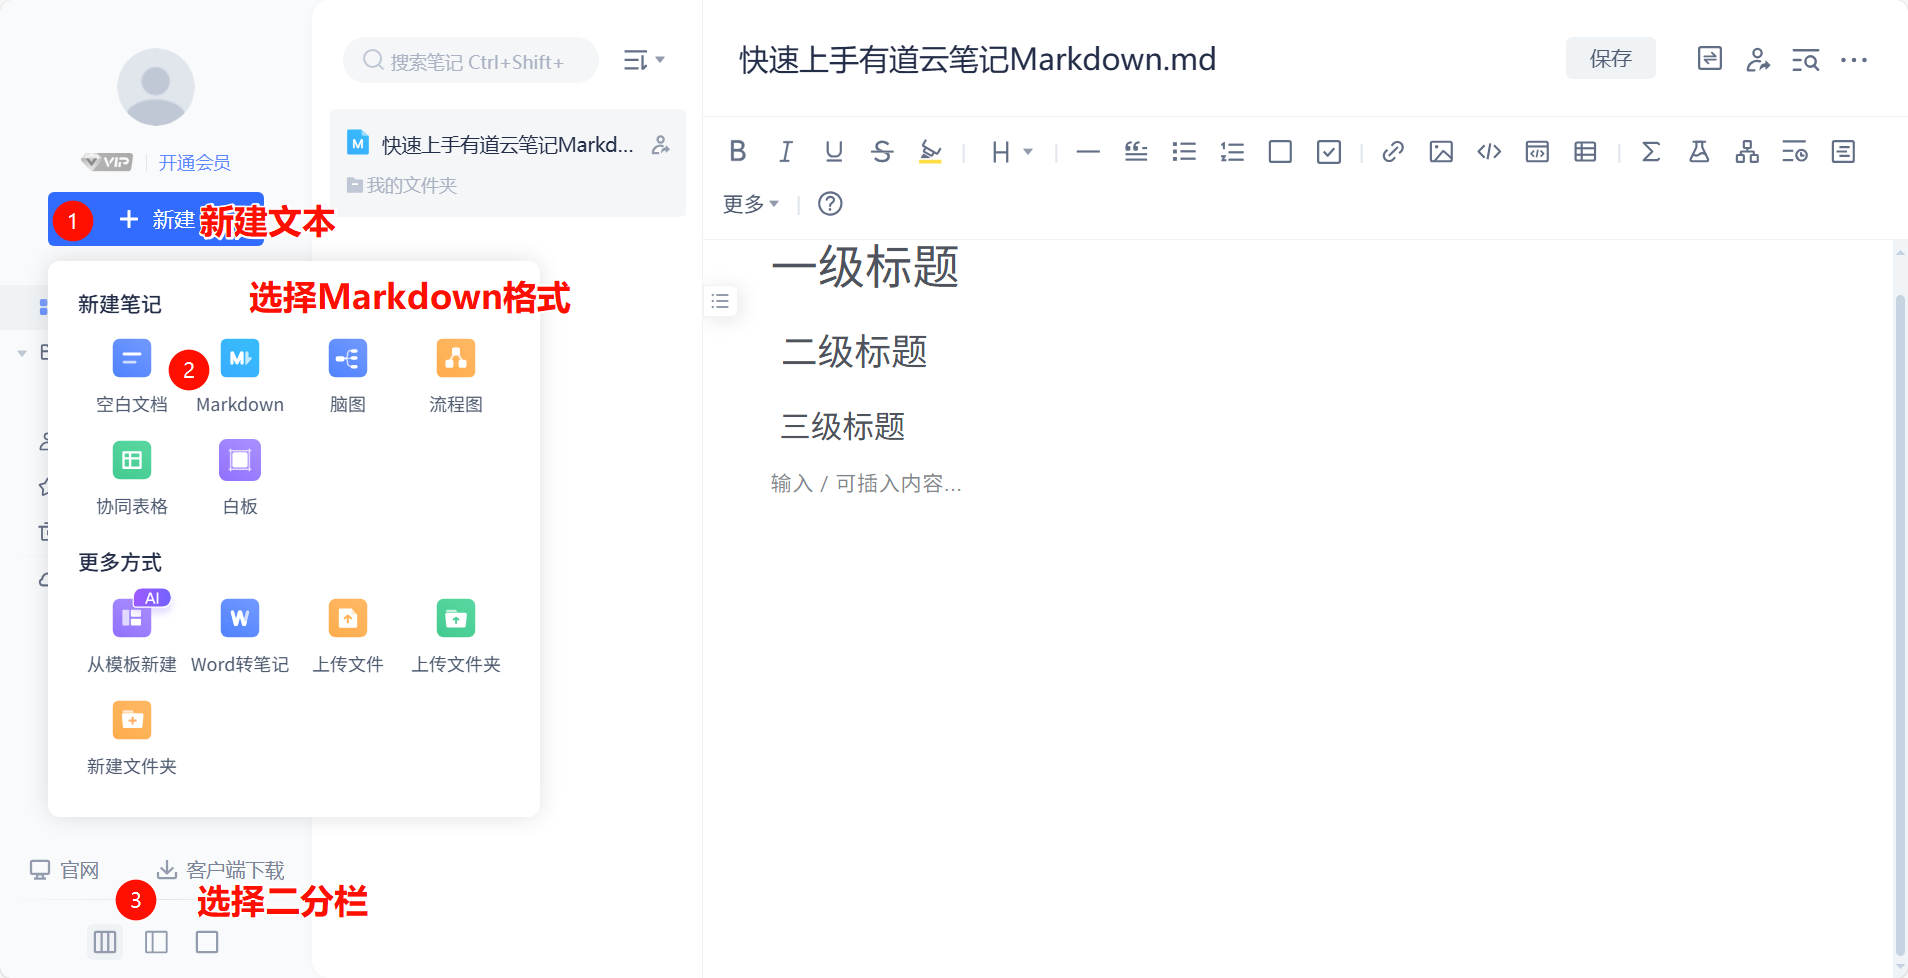Screen dimensions: 1908x978
Task: Open the share collaborator icon in the header
Action: (1758, 60)
